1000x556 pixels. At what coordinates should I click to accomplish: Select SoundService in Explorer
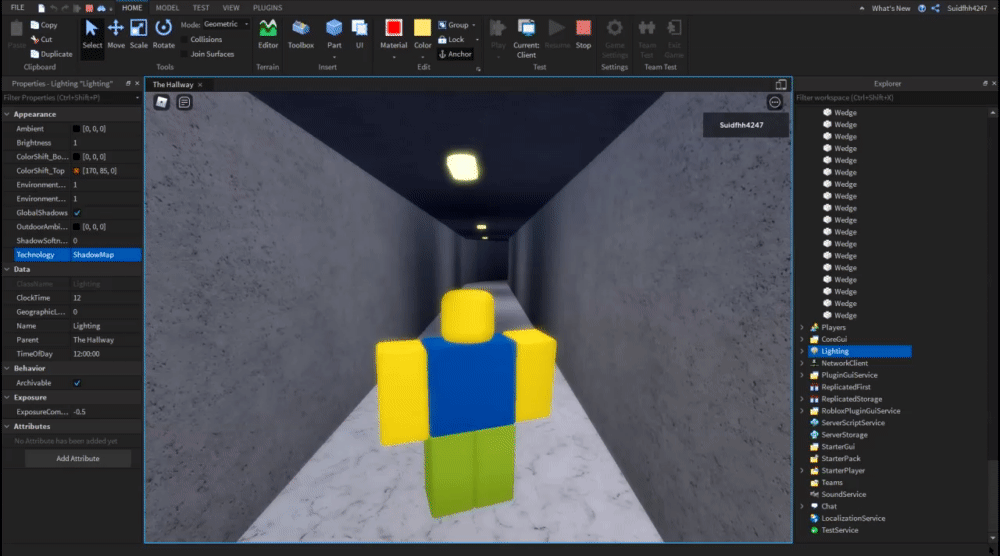coord(843,495)
